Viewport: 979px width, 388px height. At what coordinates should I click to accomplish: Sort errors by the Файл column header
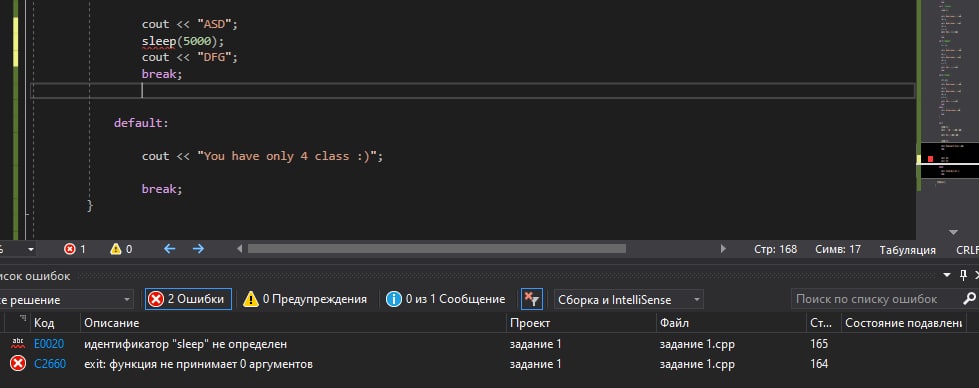click(x=674, y=323)
